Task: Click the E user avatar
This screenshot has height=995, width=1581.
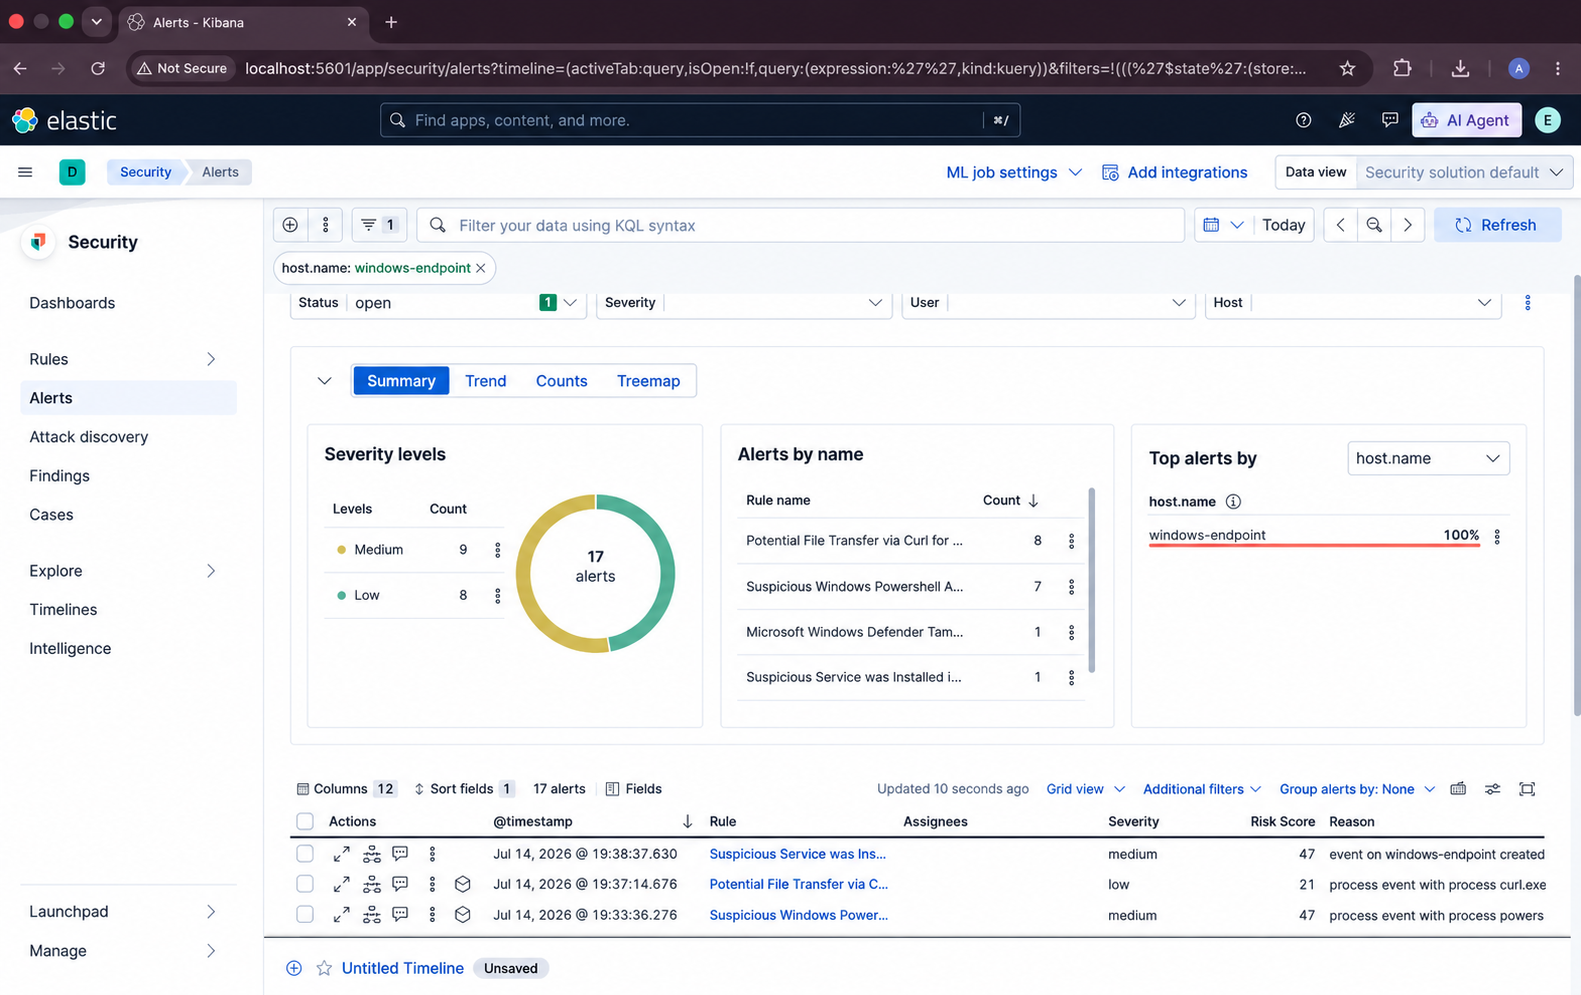Action: click(1547, 120)
